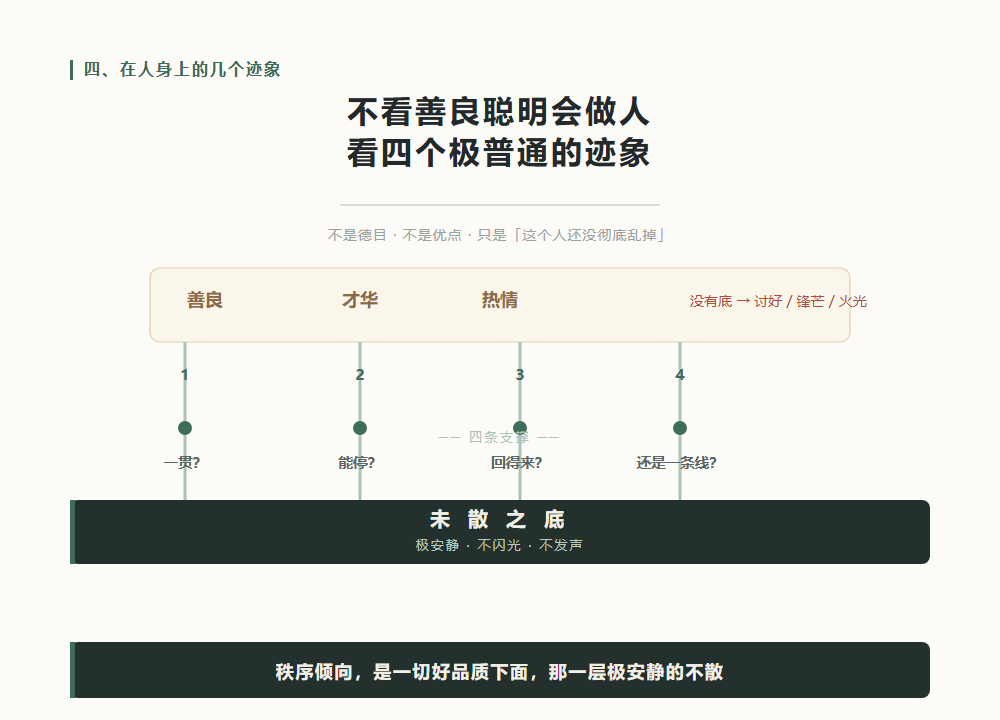Select the number "3" on the third pillar
This screenshot has height=720, width=1000.
tap(520, 375)
